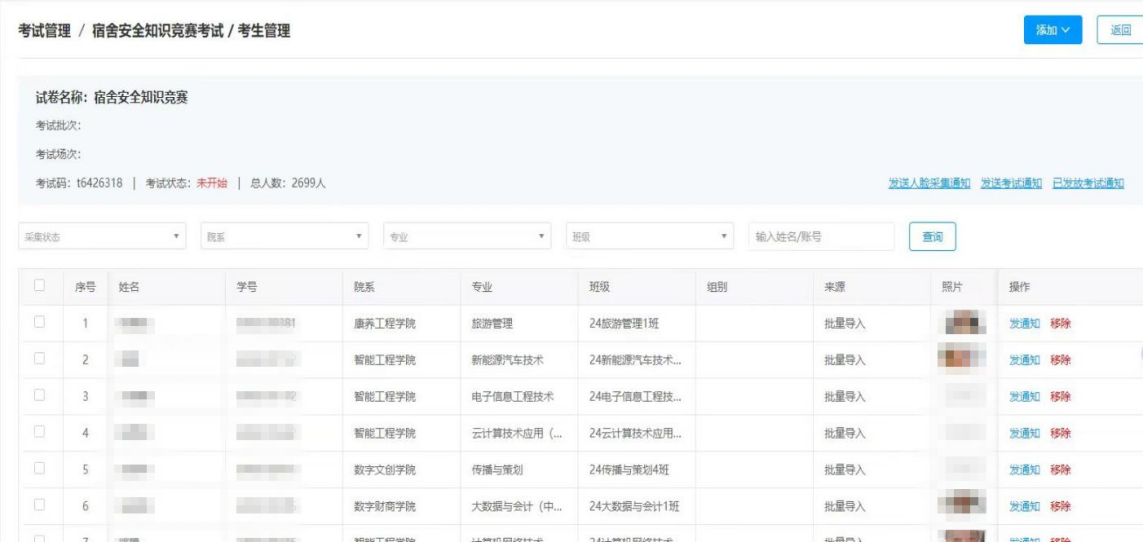Image resolution: width=1143 pixels, height=542 pixels.
Task: Toggle the select-all checkbox in table header
Action: (x=40, y=286)
